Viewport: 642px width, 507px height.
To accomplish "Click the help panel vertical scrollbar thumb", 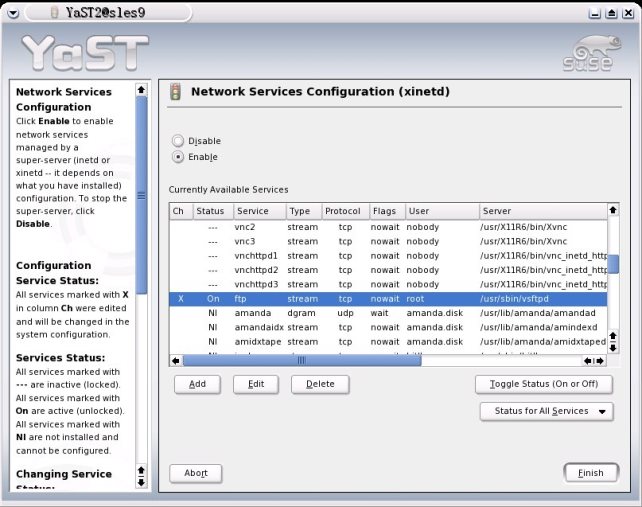I will point(141,196).
